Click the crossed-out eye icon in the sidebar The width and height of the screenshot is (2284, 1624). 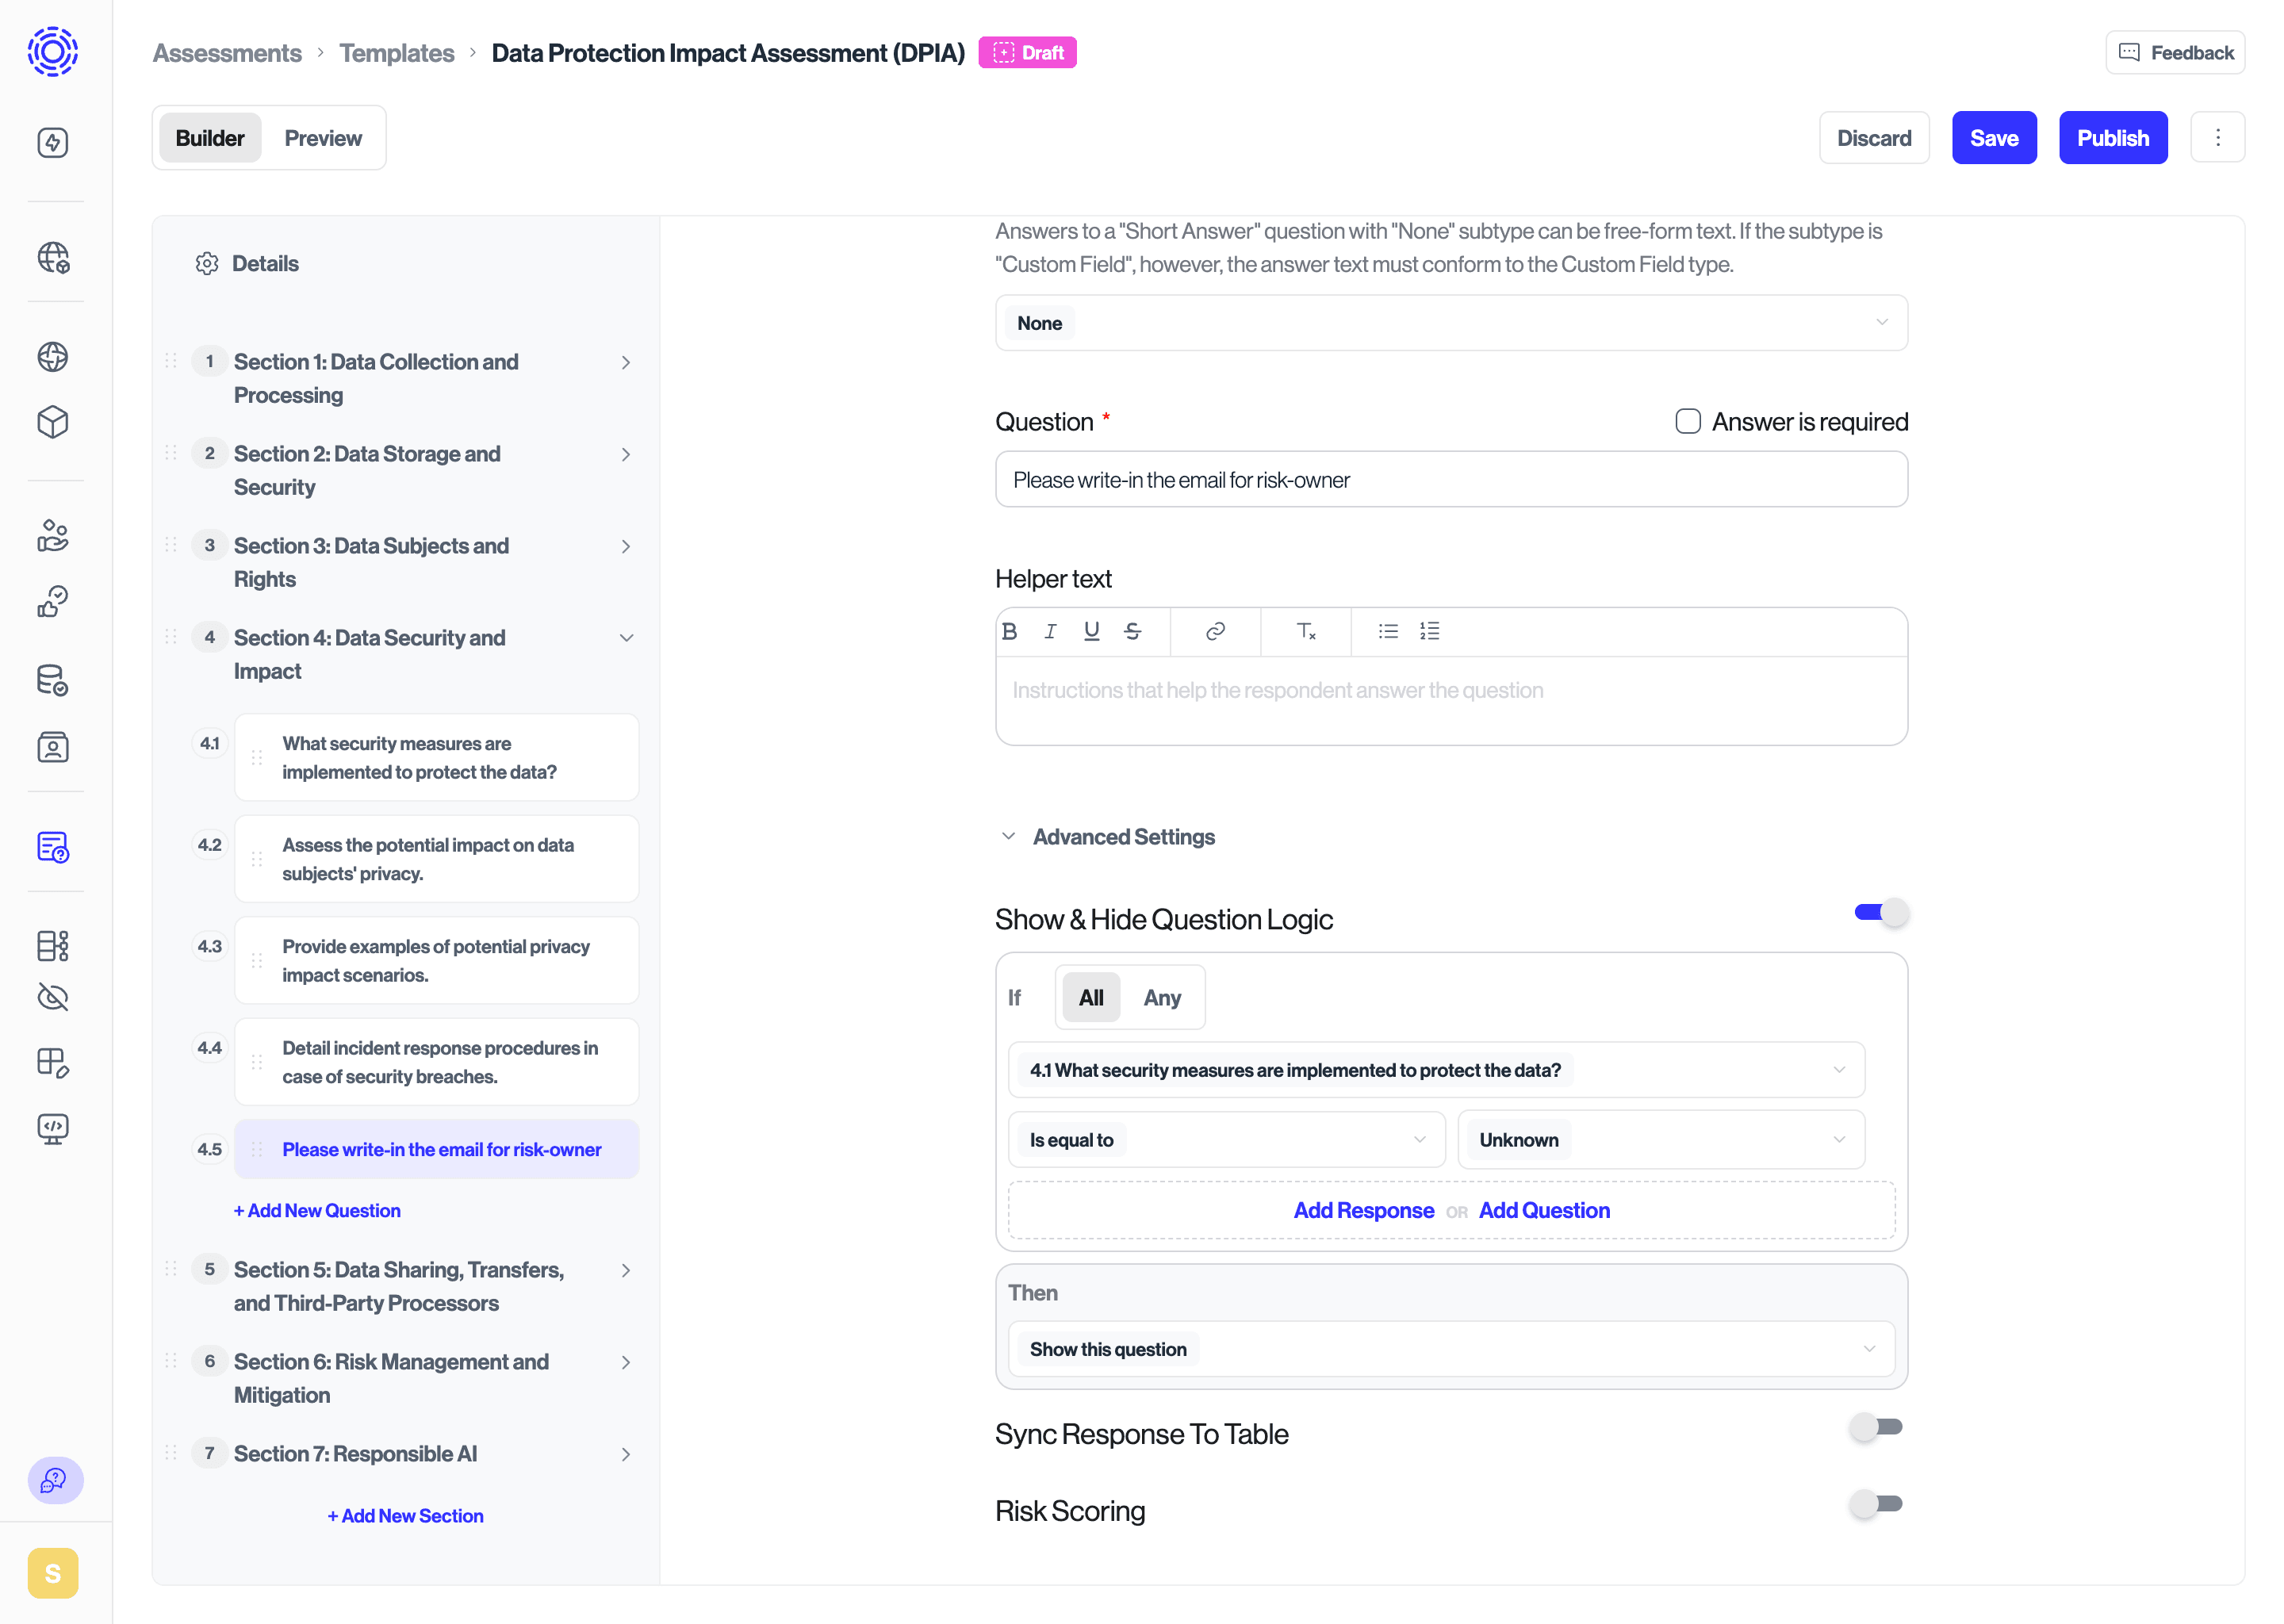pyautogui.click(x=55, y=997)
